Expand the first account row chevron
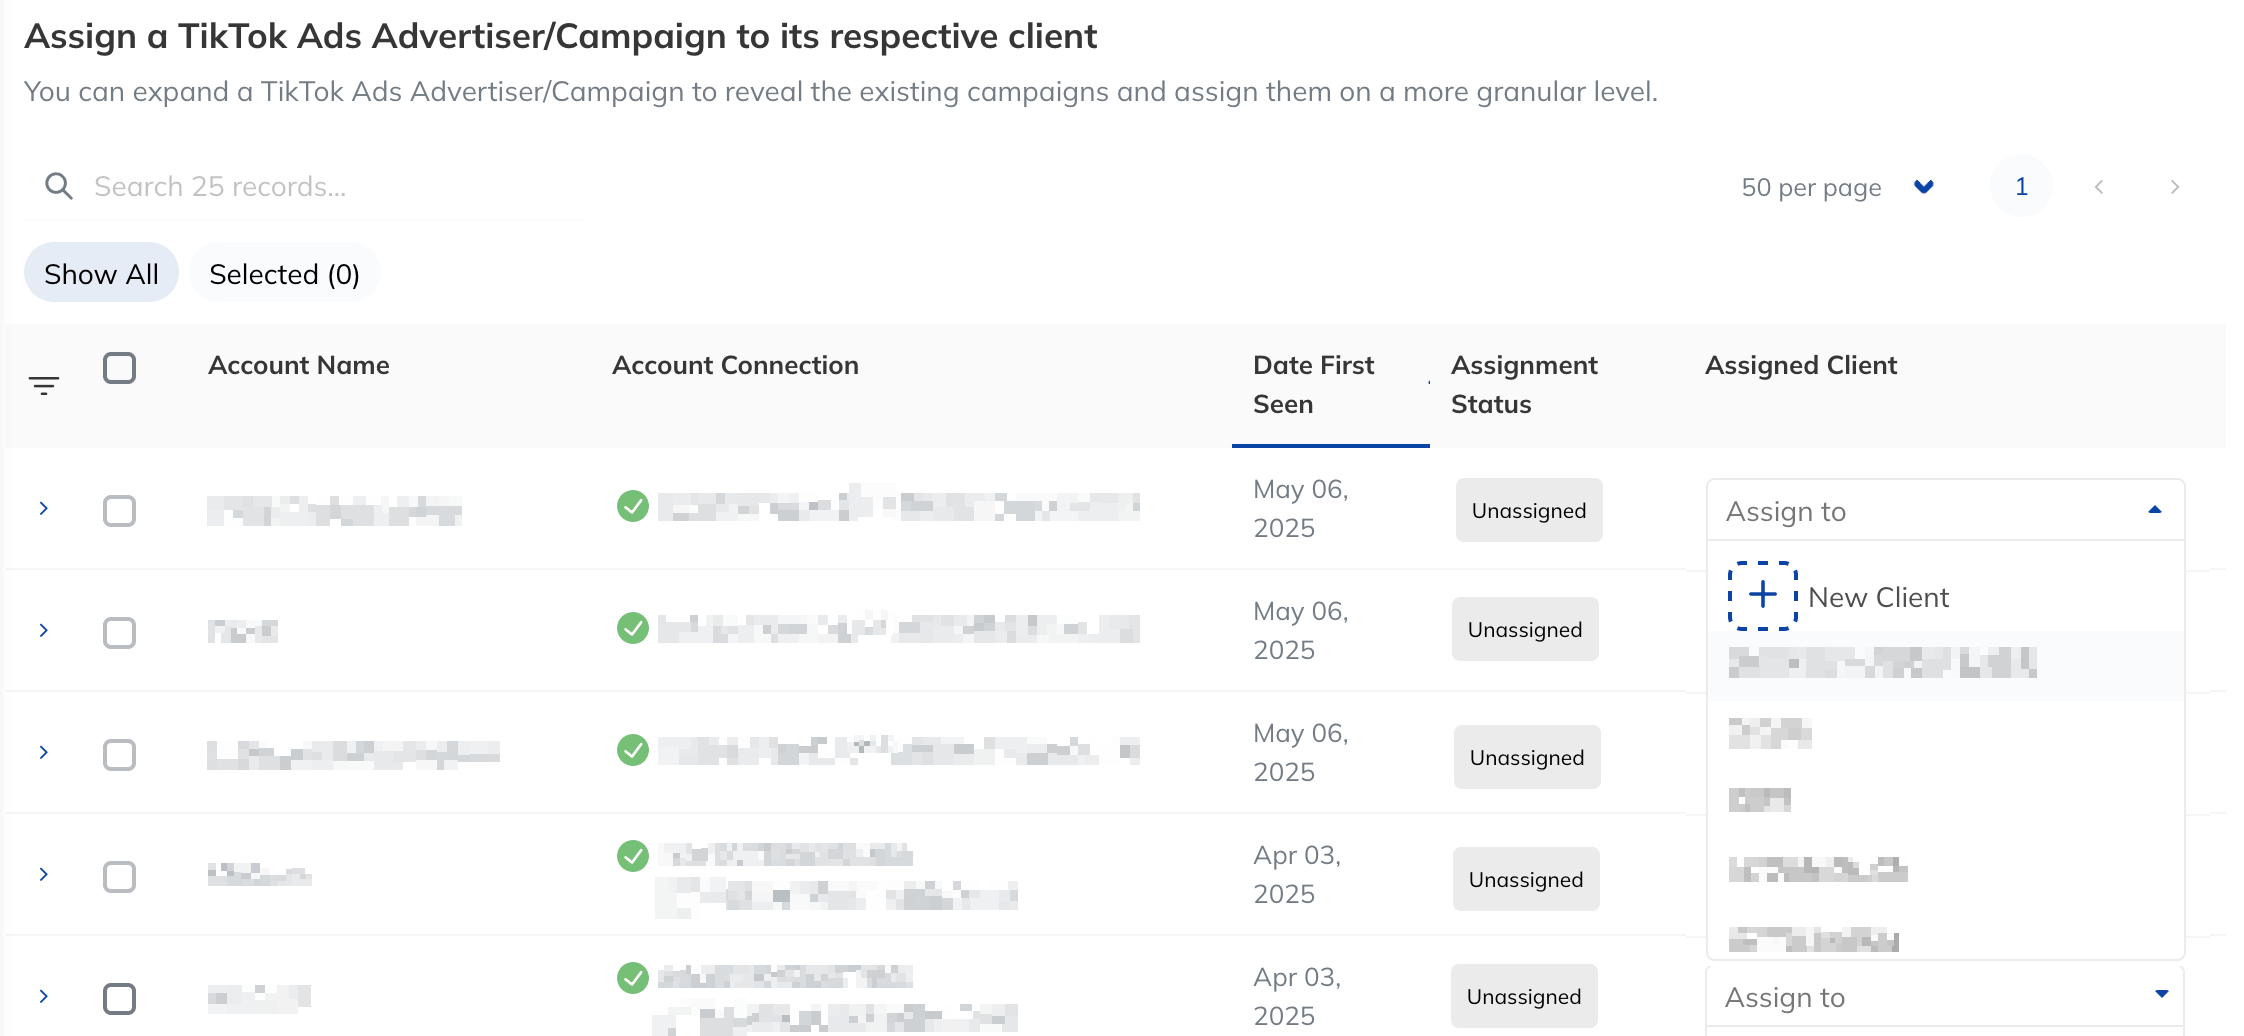The width and height of the screenshot is (2244, 1036). click(x=44, y=508)
